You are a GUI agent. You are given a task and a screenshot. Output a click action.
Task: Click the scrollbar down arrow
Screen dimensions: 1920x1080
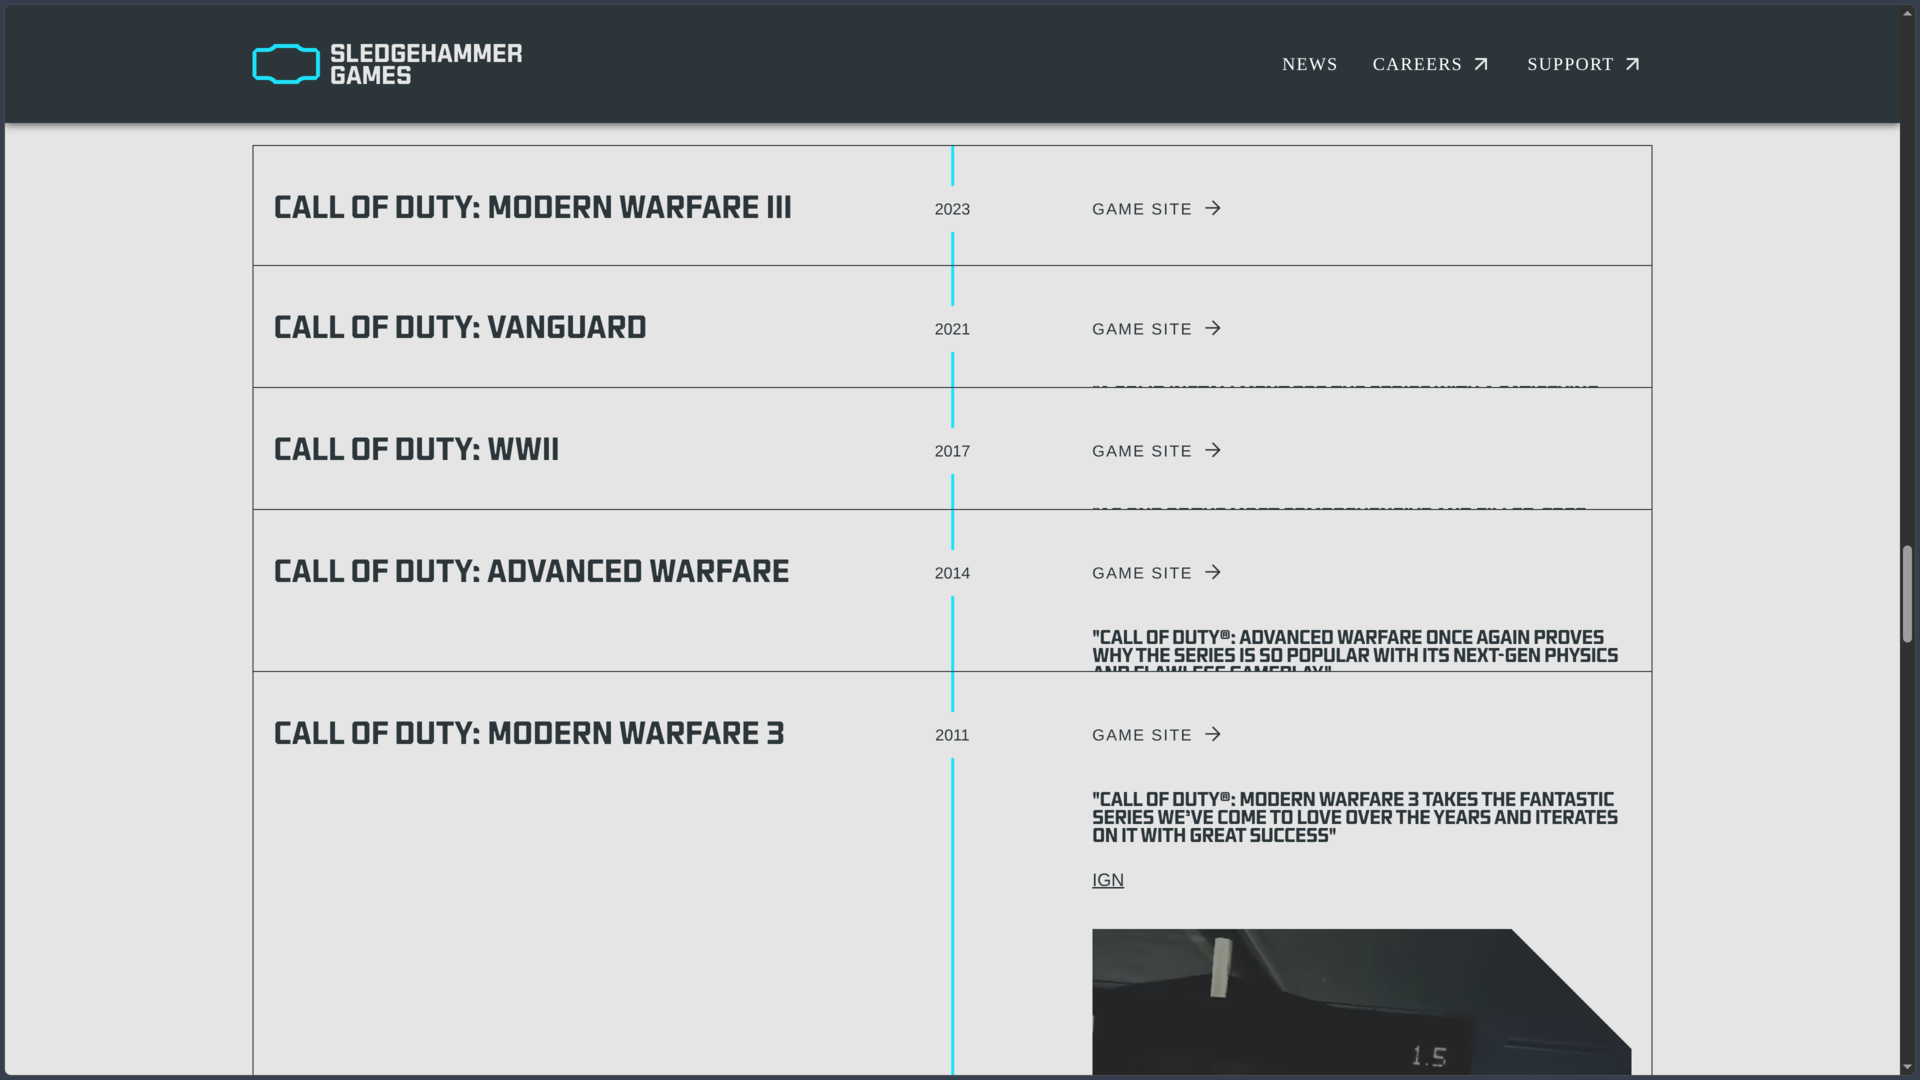(1907, 1067)
